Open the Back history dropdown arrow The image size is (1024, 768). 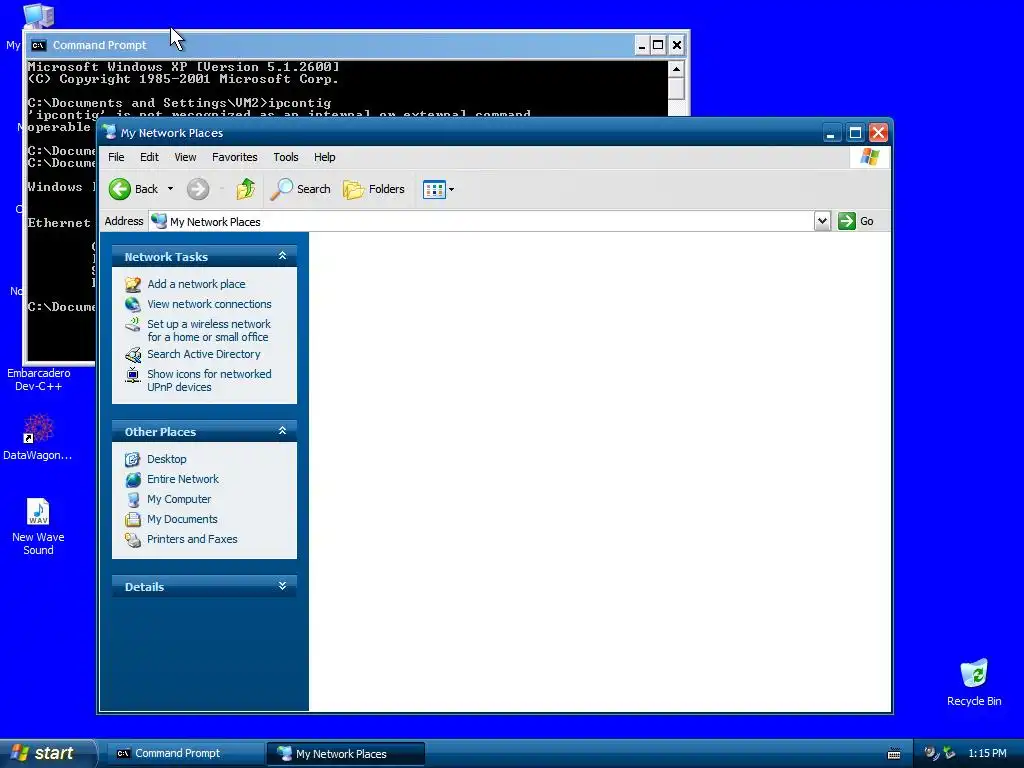pos(170,189)
